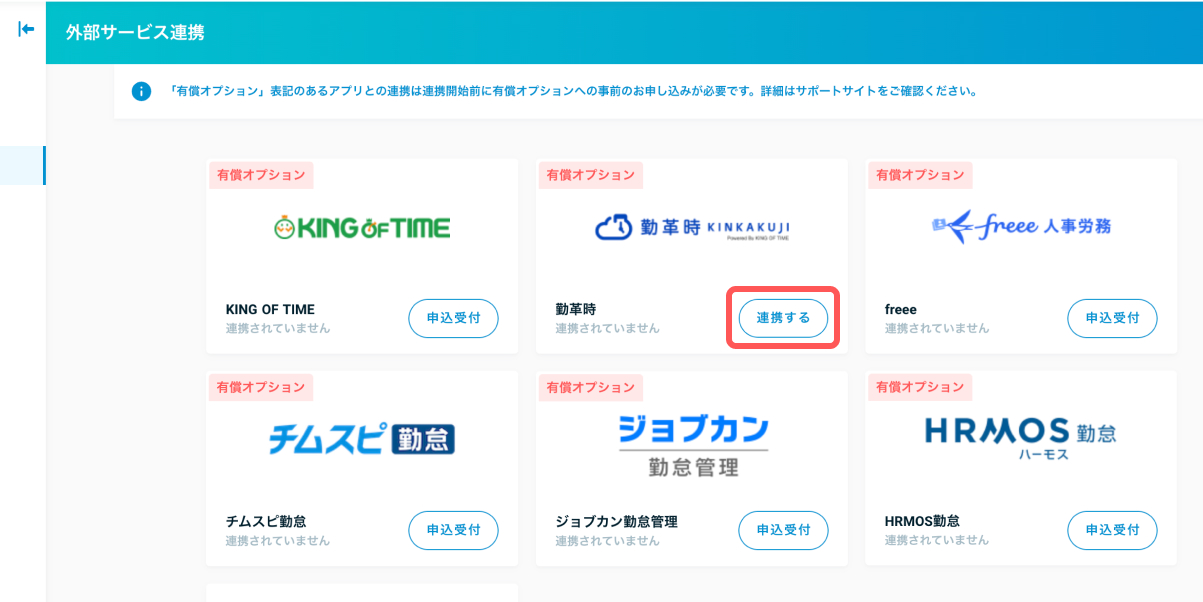1203x602 pixels.
Task: Click the ジョブカン勤怠管理 service name text
Action: pyautogui.click(x=617, y=522)
